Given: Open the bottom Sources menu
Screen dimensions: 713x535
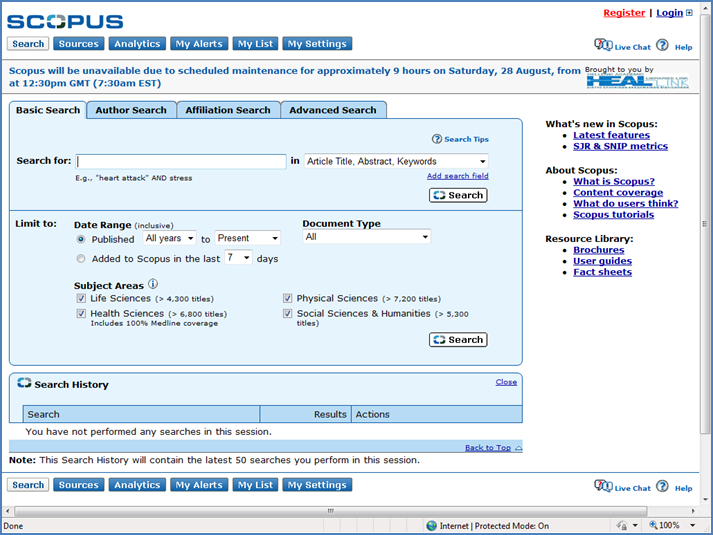Looking at the screenshot, I should coord(79,485).
